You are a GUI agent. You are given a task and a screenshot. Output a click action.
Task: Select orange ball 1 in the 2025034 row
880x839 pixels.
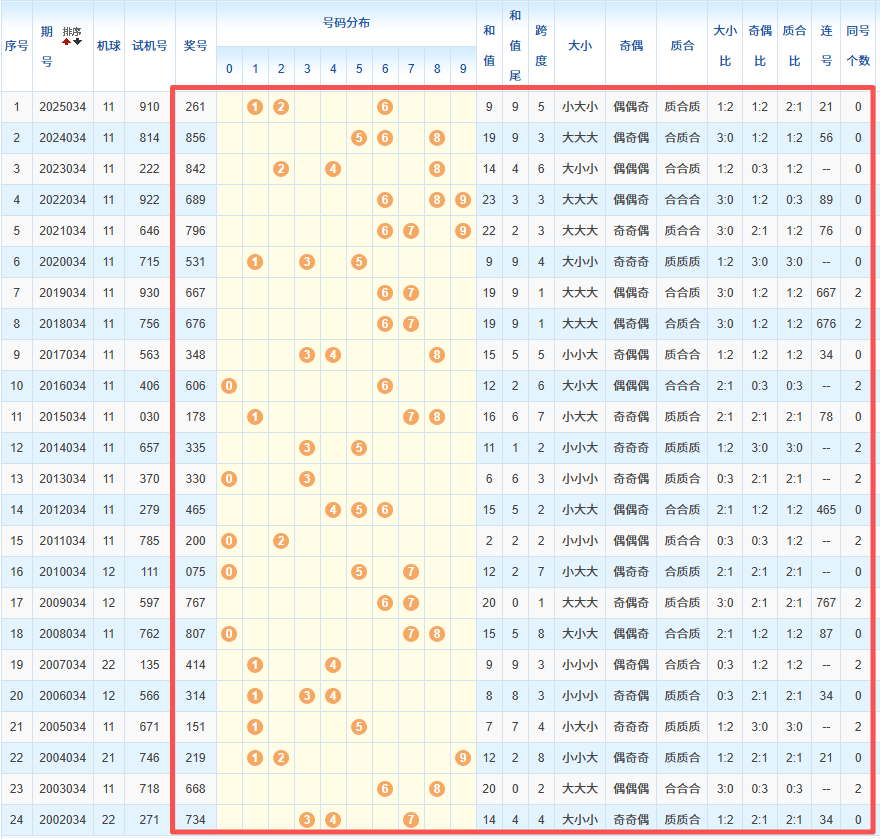(255, 107)
